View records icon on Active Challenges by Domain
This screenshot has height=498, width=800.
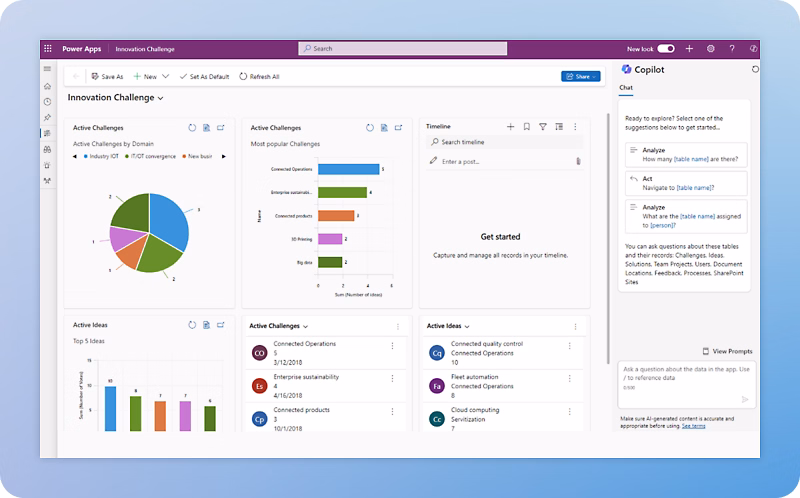[x=207, y=128]
